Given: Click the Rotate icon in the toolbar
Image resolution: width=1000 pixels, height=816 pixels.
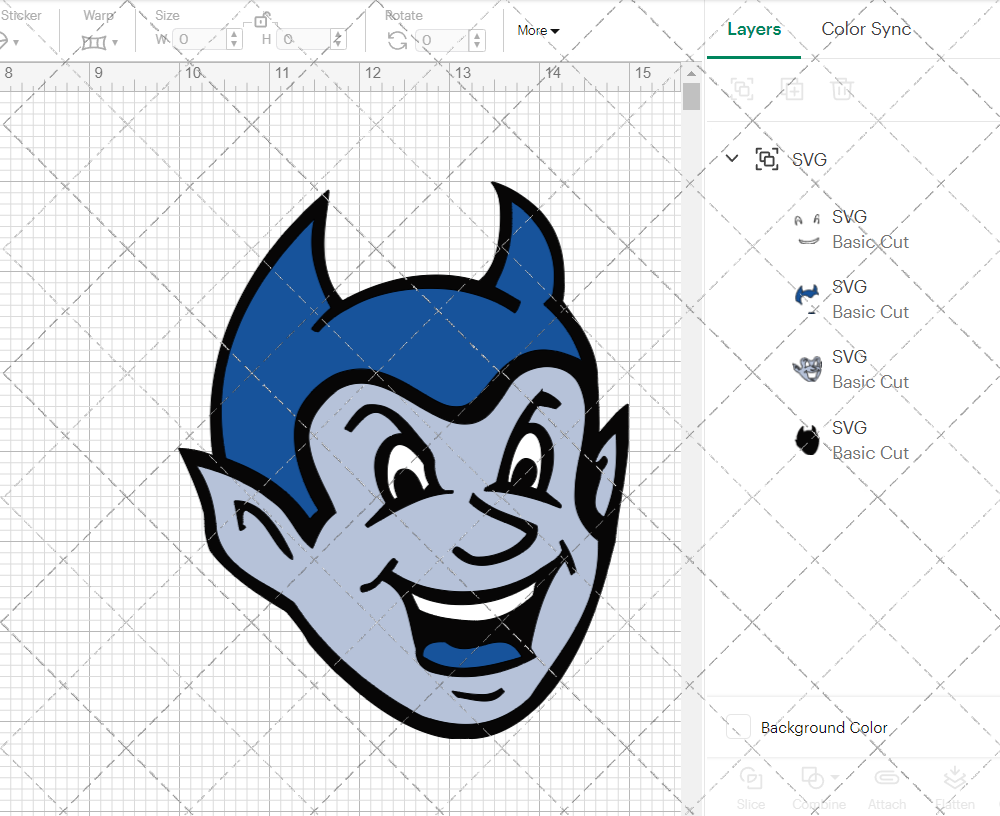Looking at the screenshot, I should [x=396, y=40].
